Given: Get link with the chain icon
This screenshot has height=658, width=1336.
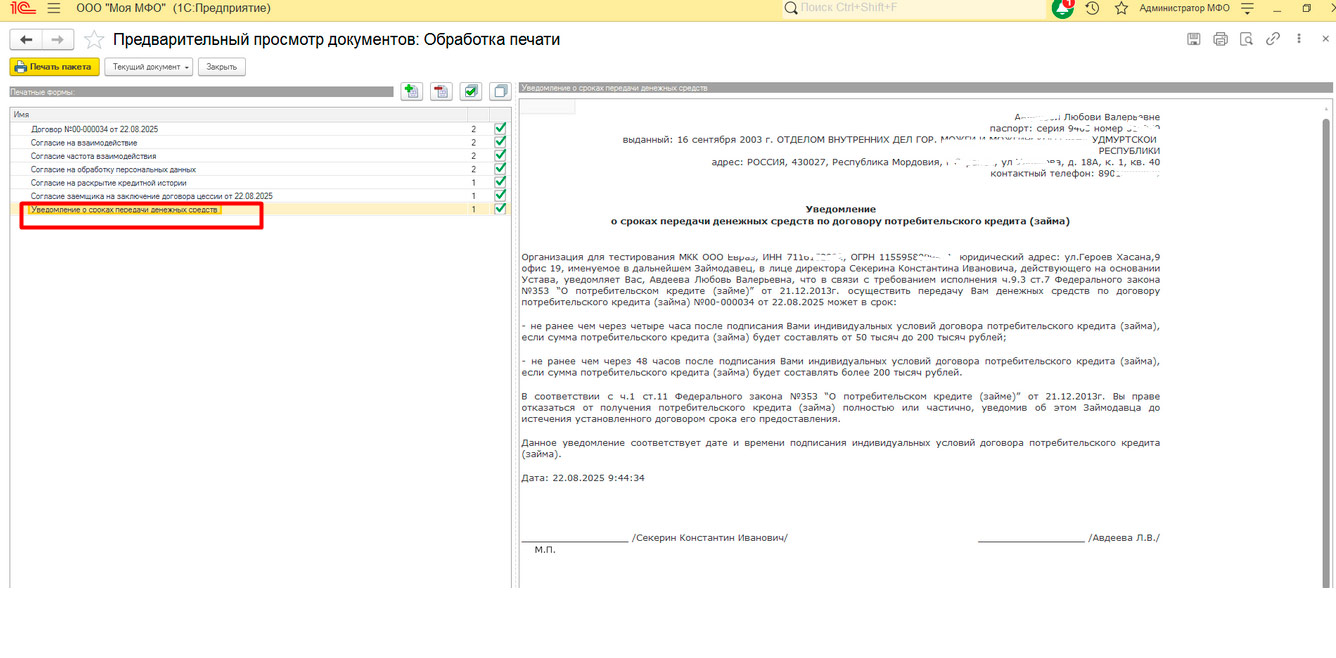Looking at the screenshot, I should click(x=1273, y=39).
